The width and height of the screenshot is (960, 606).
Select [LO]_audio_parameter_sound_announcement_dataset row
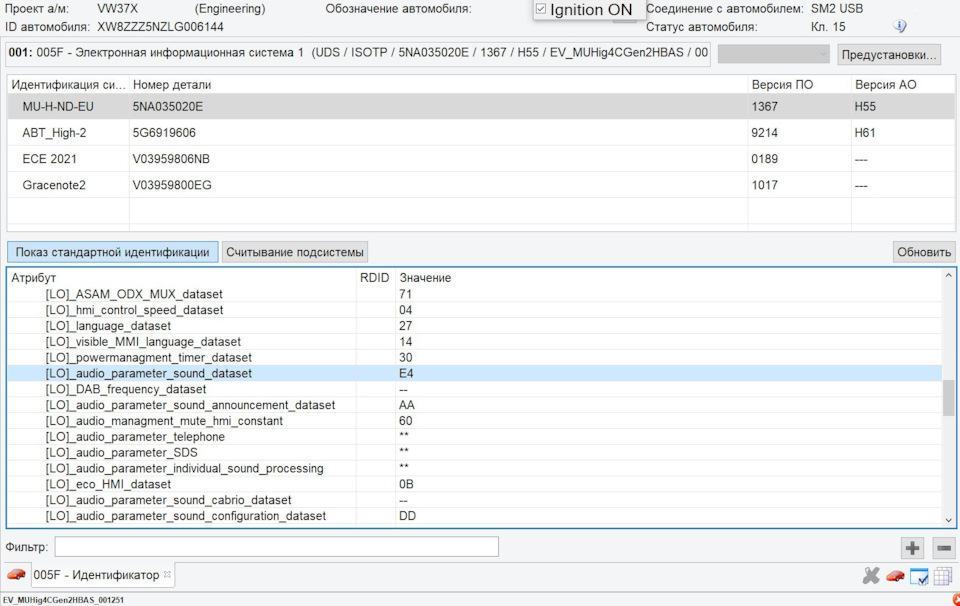point(474,405)
